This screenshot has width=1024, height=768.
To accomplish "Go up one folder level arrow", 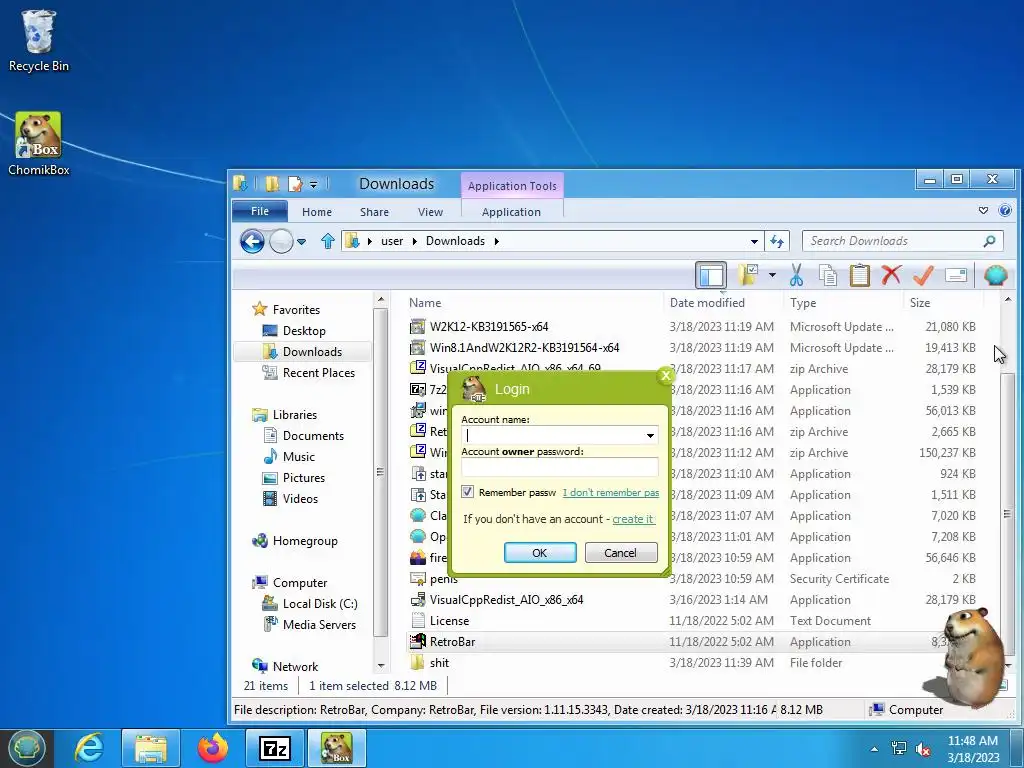I will coord(327,241).
